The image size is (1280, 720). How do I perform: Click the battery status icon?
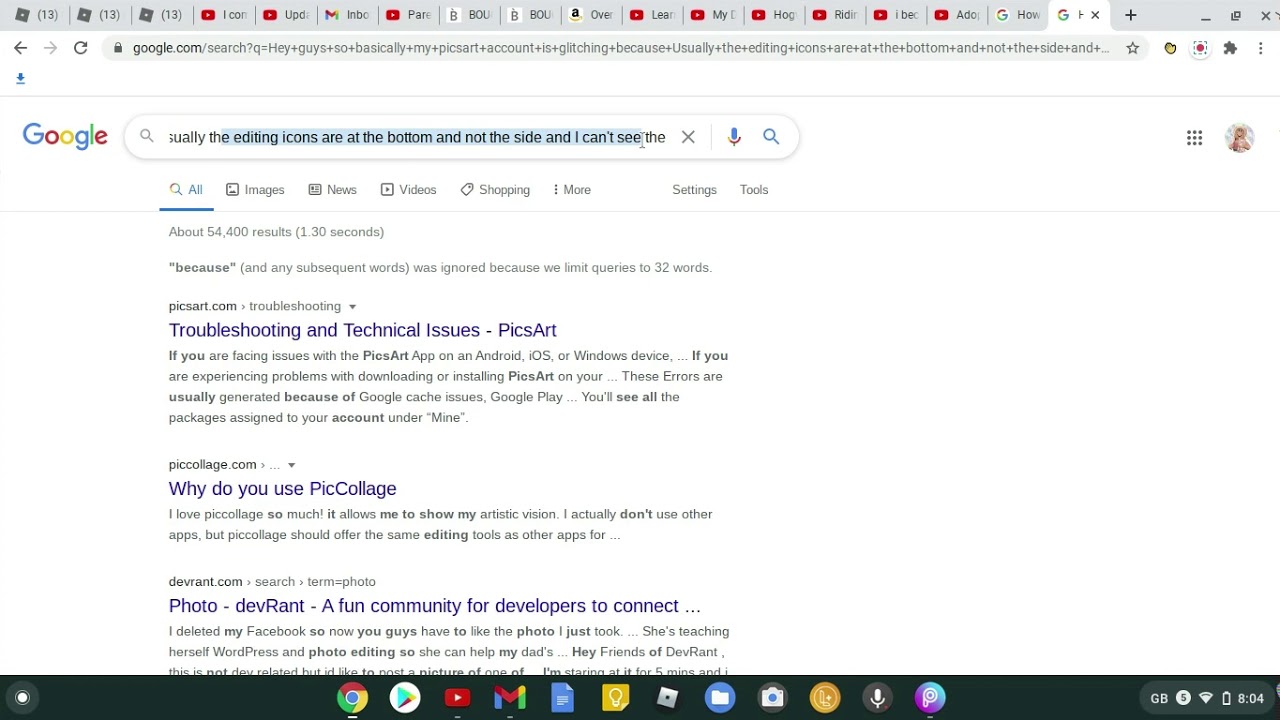pyautogui.click(x=1226, y=698)
